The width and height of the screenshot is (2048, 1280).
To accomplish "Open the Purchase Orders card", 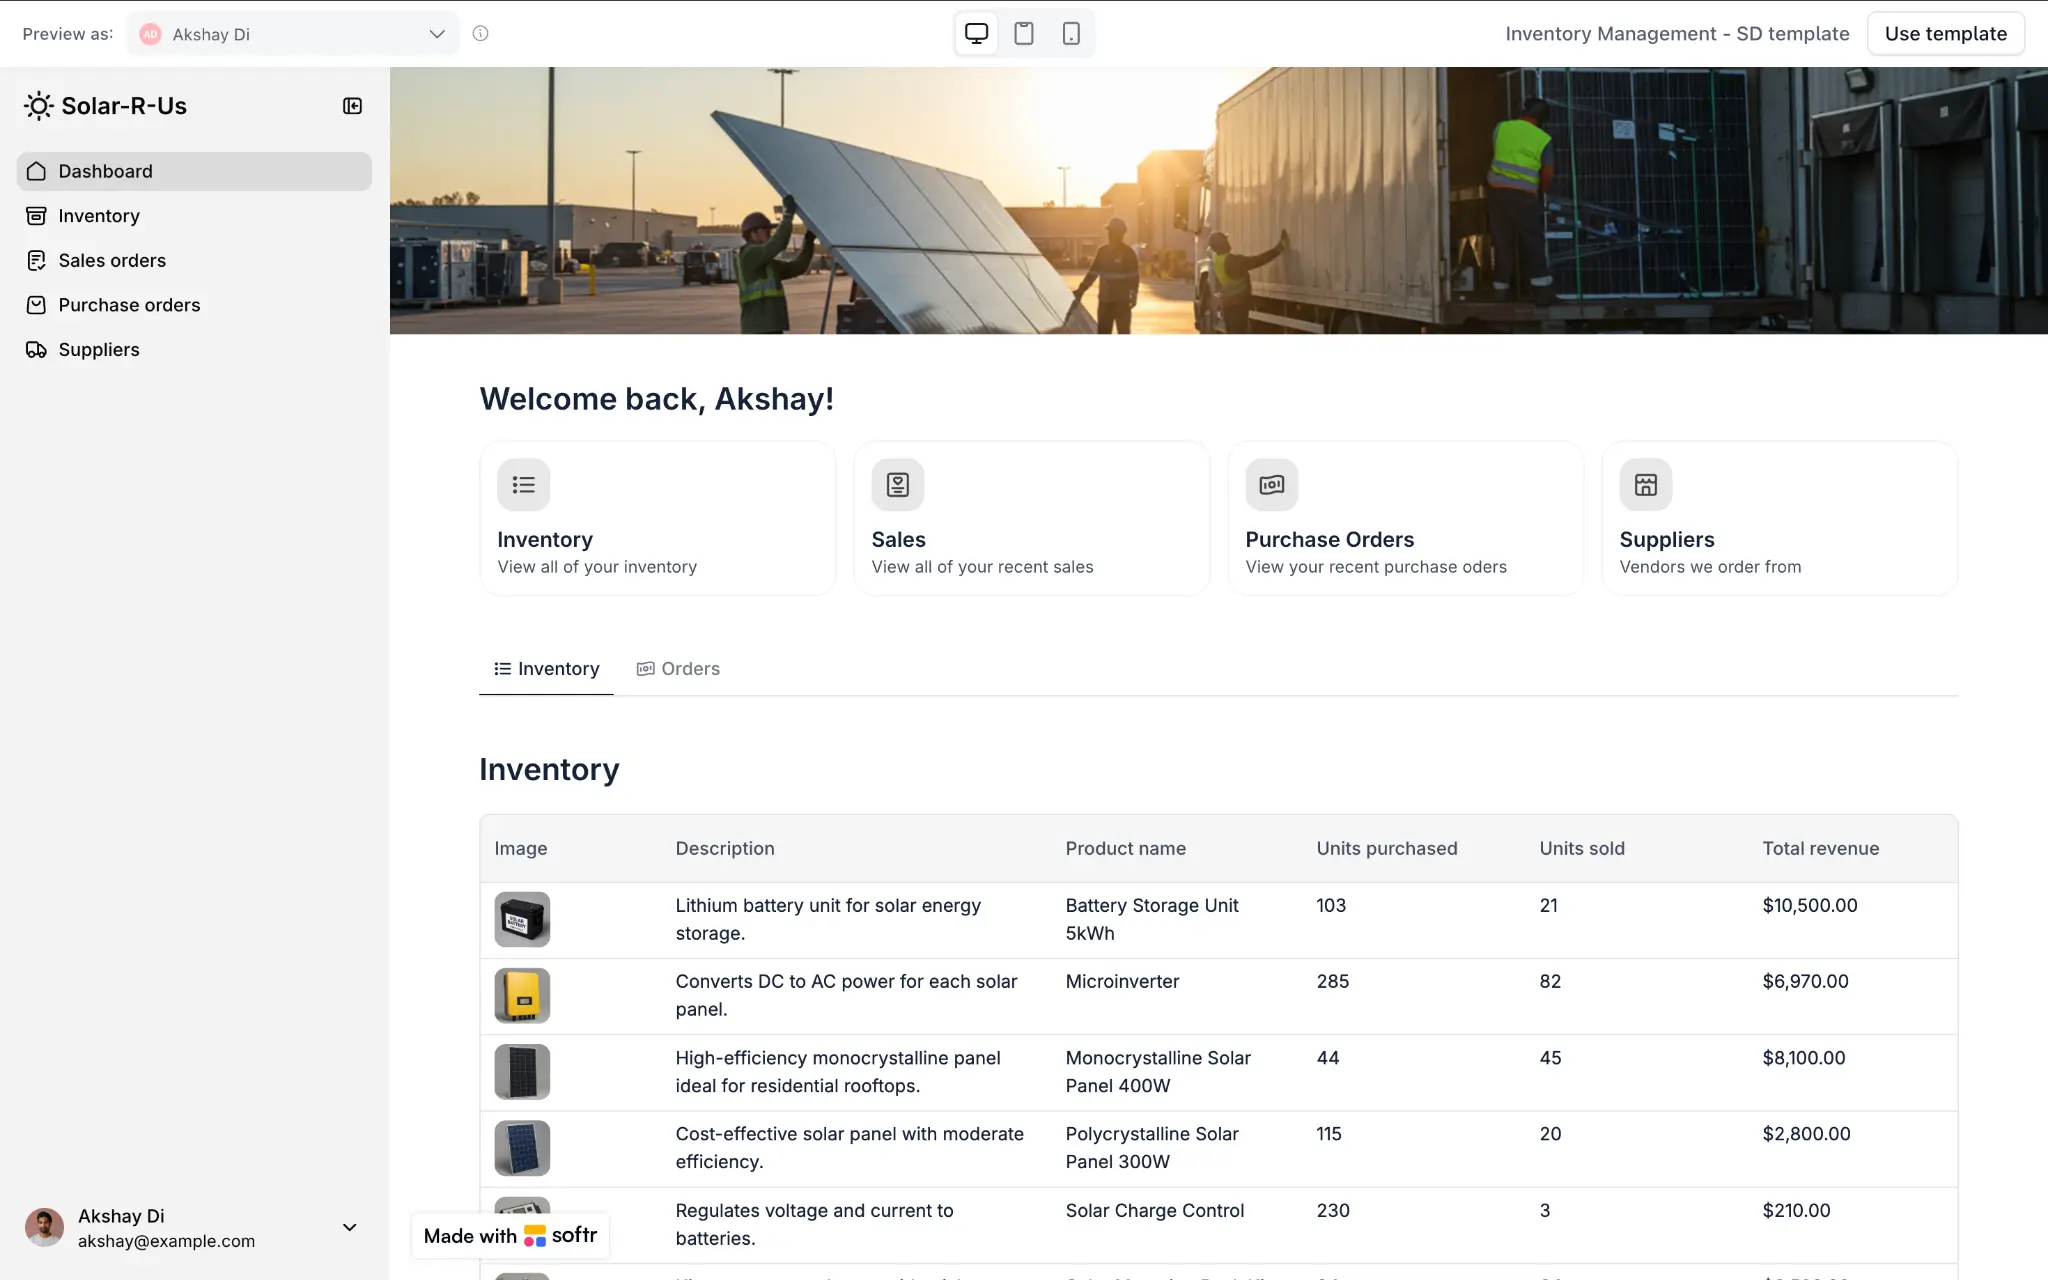I will pyautogui.click(x=1406, y=518).
